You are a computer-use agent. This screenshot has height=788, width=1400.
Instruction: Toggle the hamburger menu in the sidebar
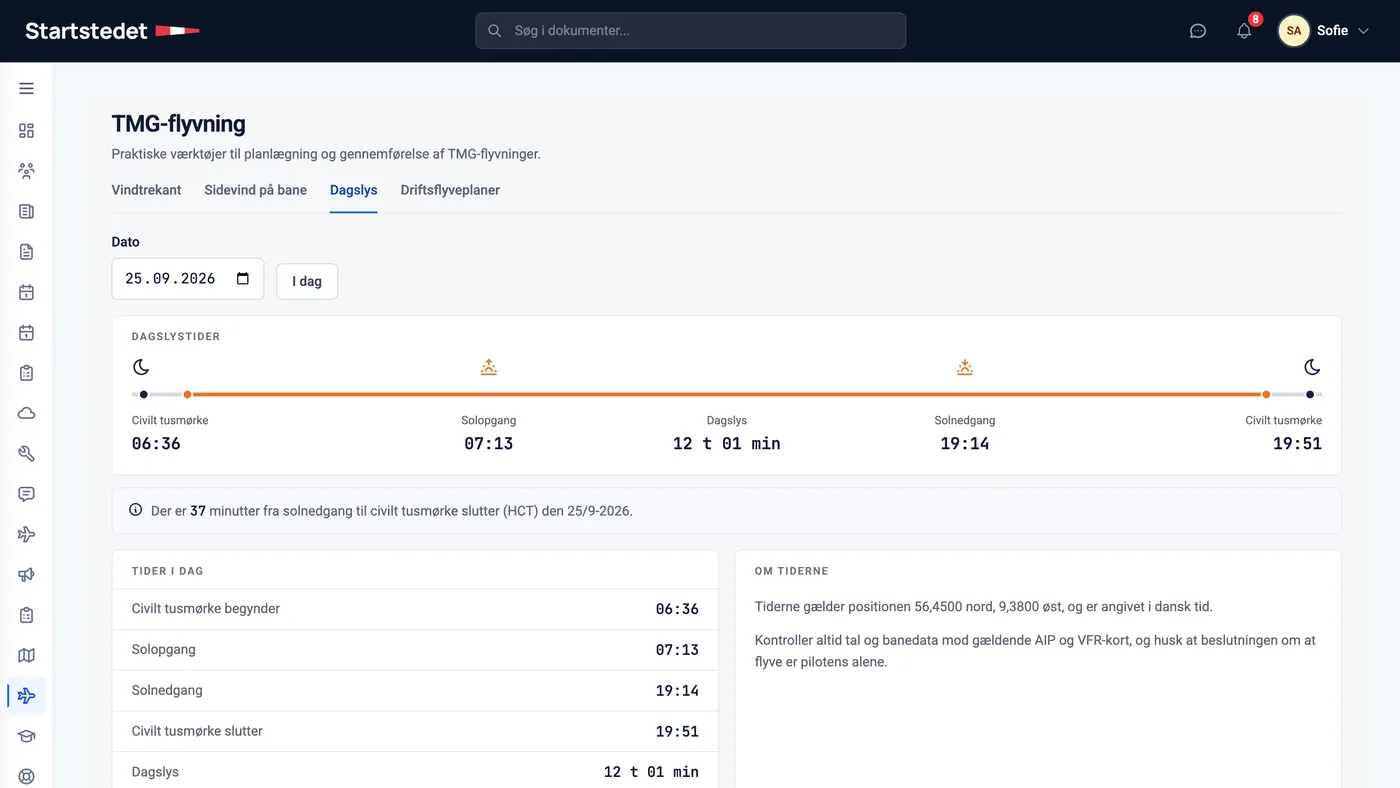tap(26, 89)
